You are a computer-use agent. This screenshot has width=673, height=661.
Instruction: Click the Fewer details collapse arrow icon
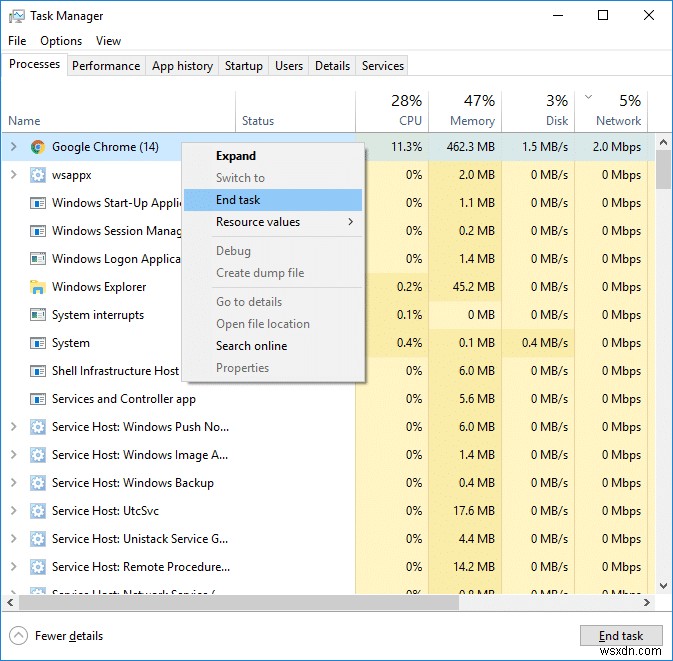(x=18, y=636)
